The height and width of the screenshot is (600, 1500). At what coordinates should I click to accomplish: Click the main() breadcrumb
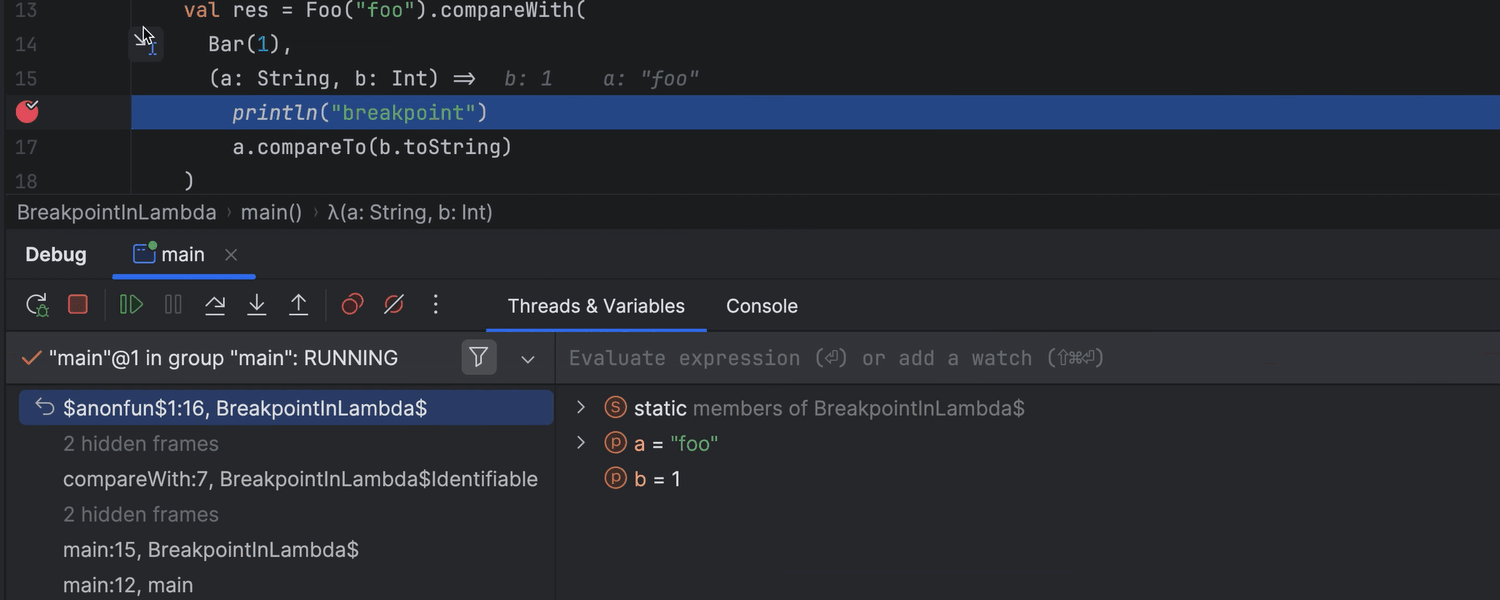[271, 212]
